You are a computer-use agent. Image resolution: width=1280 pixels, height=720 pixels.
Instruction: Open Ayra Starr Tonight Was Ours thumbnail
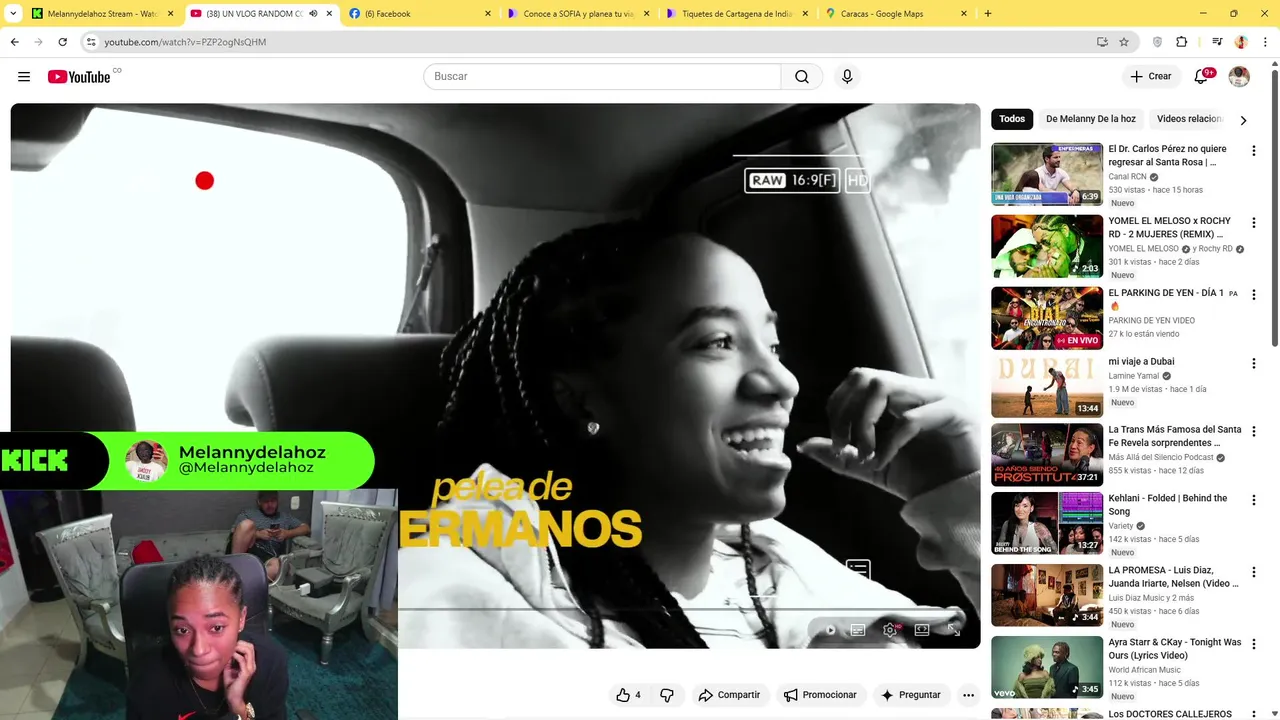point(1047,667)
